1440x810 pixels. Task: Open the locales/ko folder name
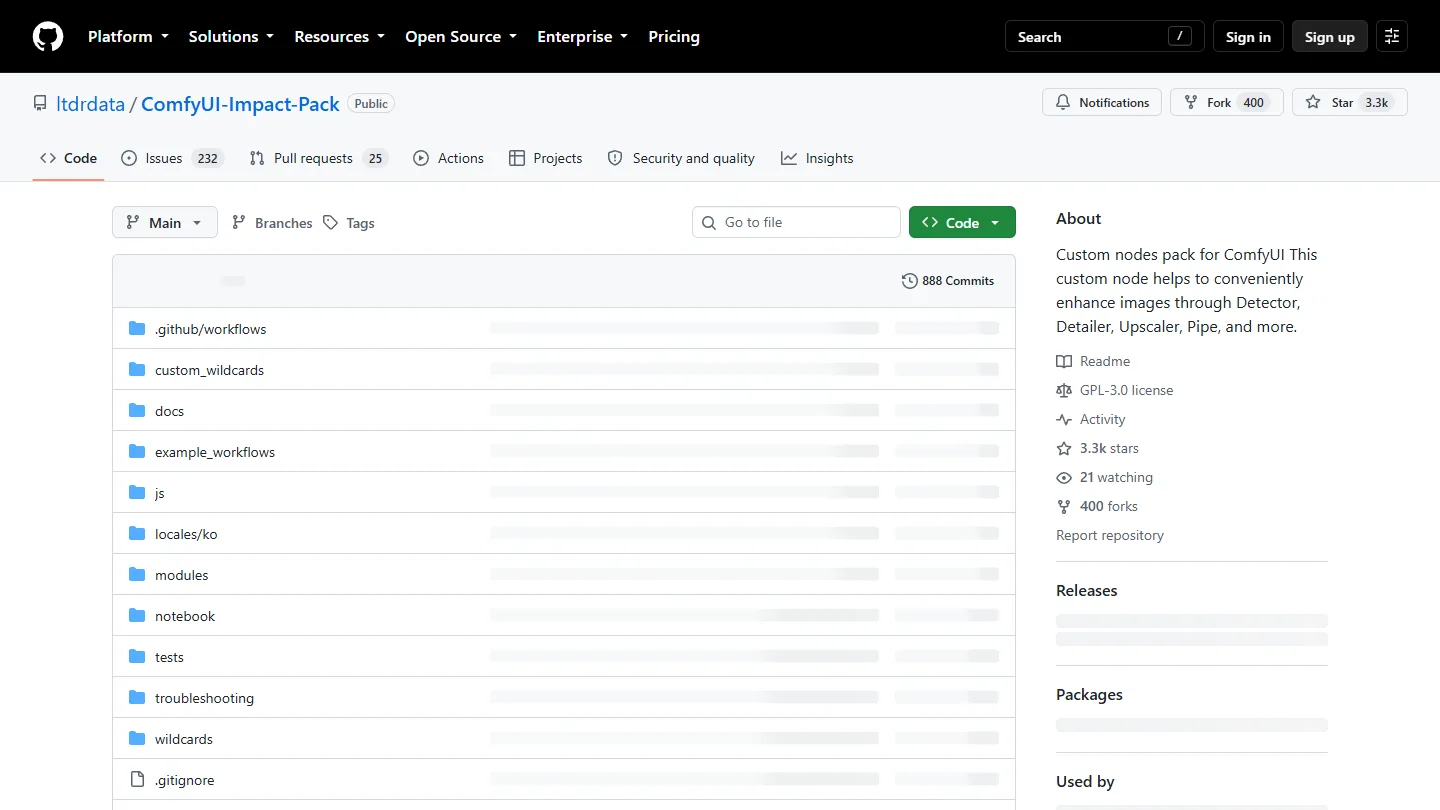pos(186,534)
